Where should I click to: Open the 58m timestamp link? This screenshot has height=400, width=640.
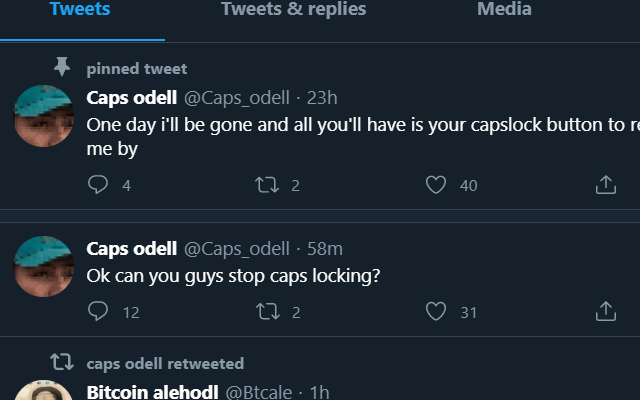click(324, 249)
